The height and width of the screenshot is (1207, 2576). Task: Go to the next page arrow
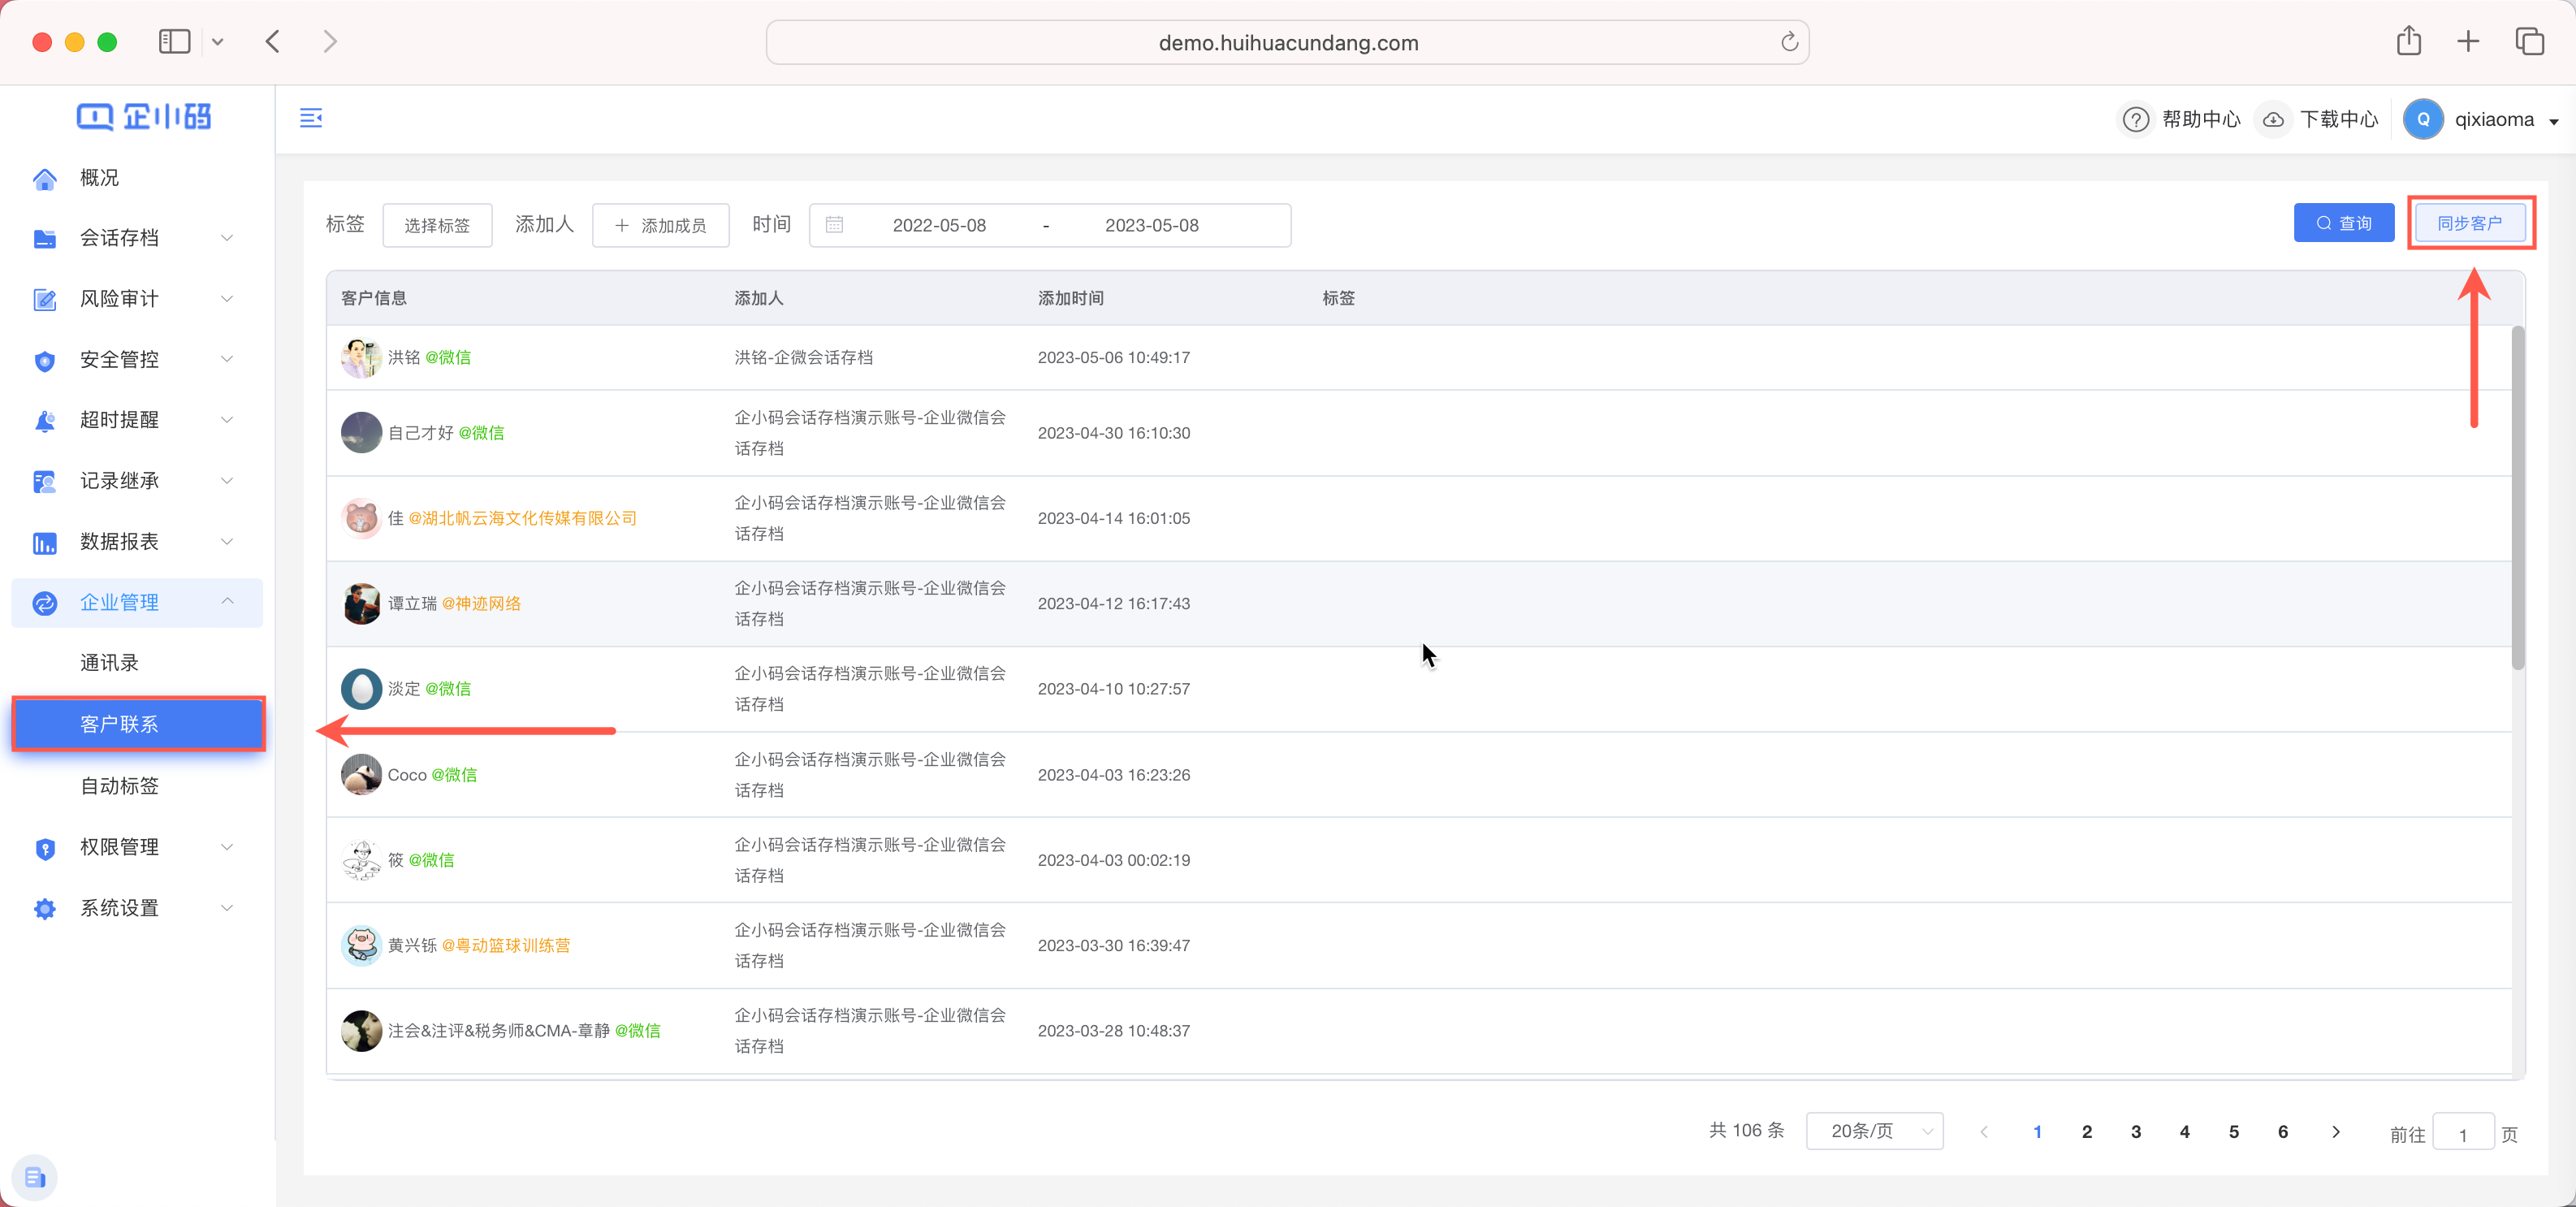(2335, 1132)
